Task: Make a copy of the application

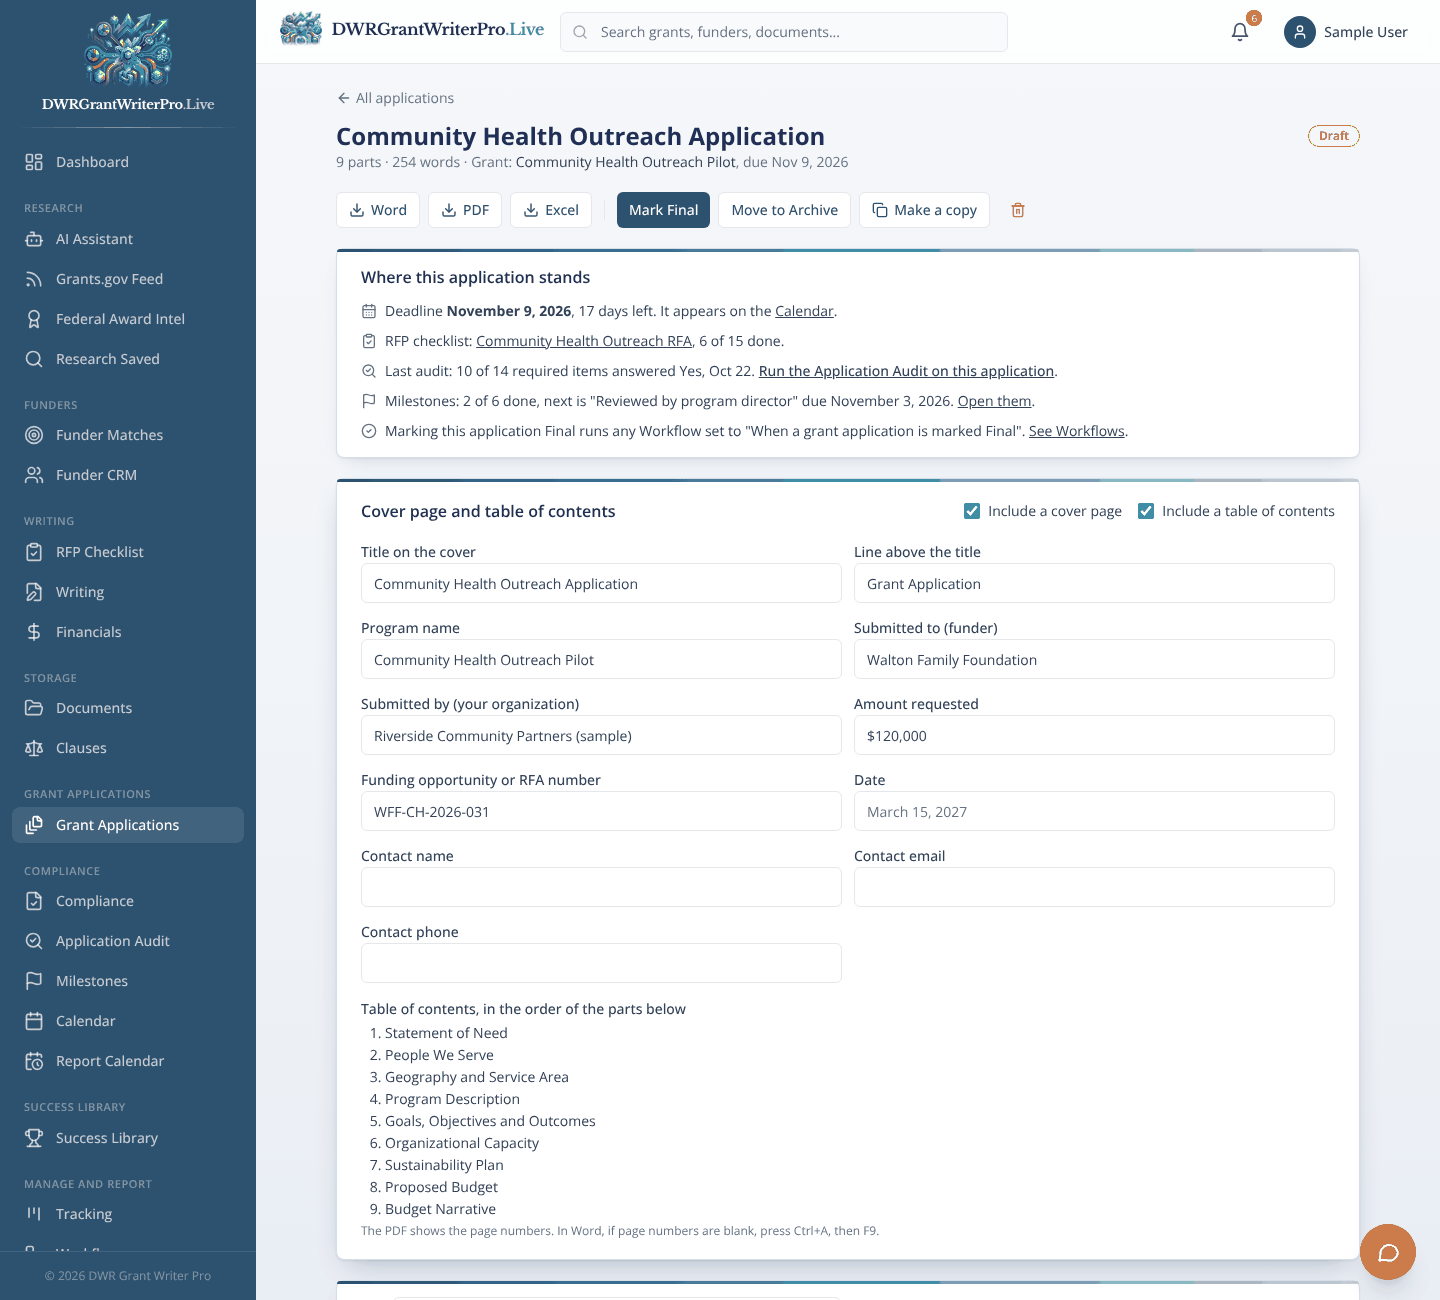Action: 924,210
